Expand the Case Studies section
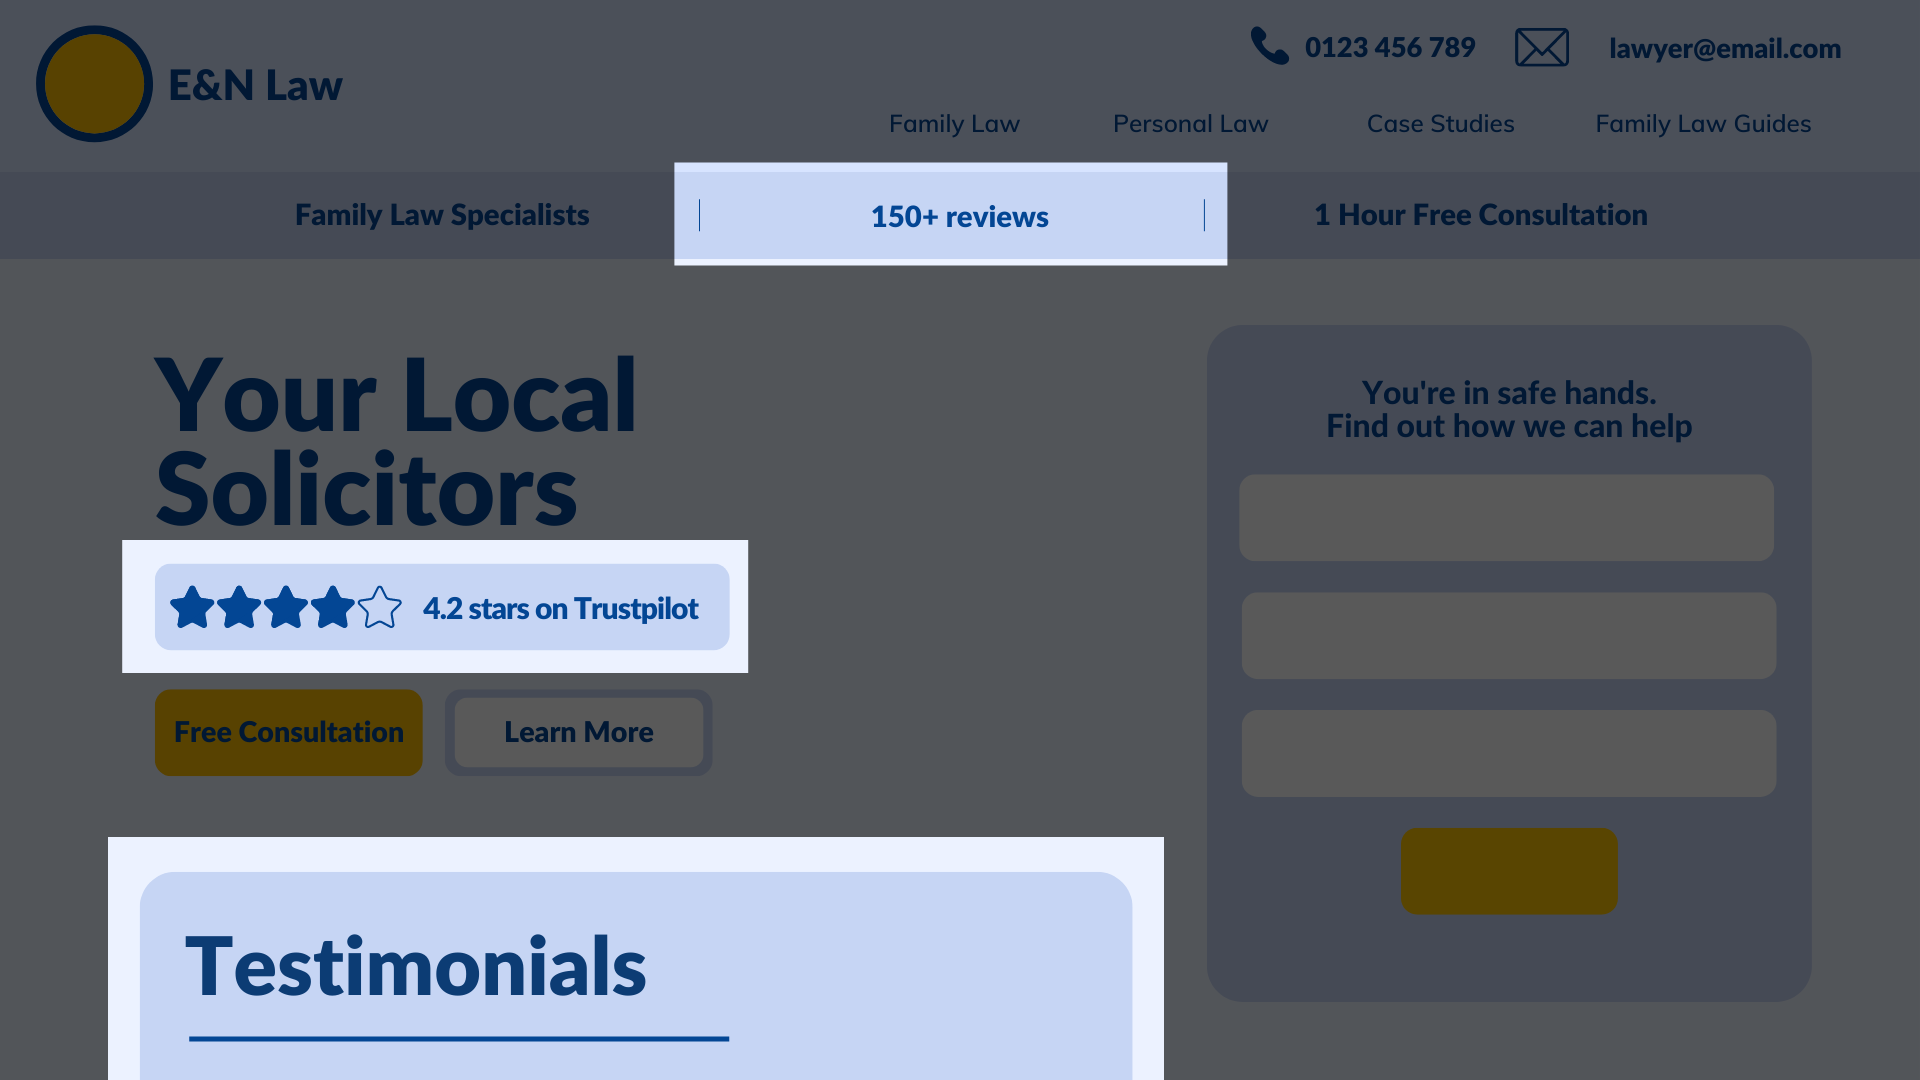This screenshot has height=1080, width=1920. [1439, 123]
